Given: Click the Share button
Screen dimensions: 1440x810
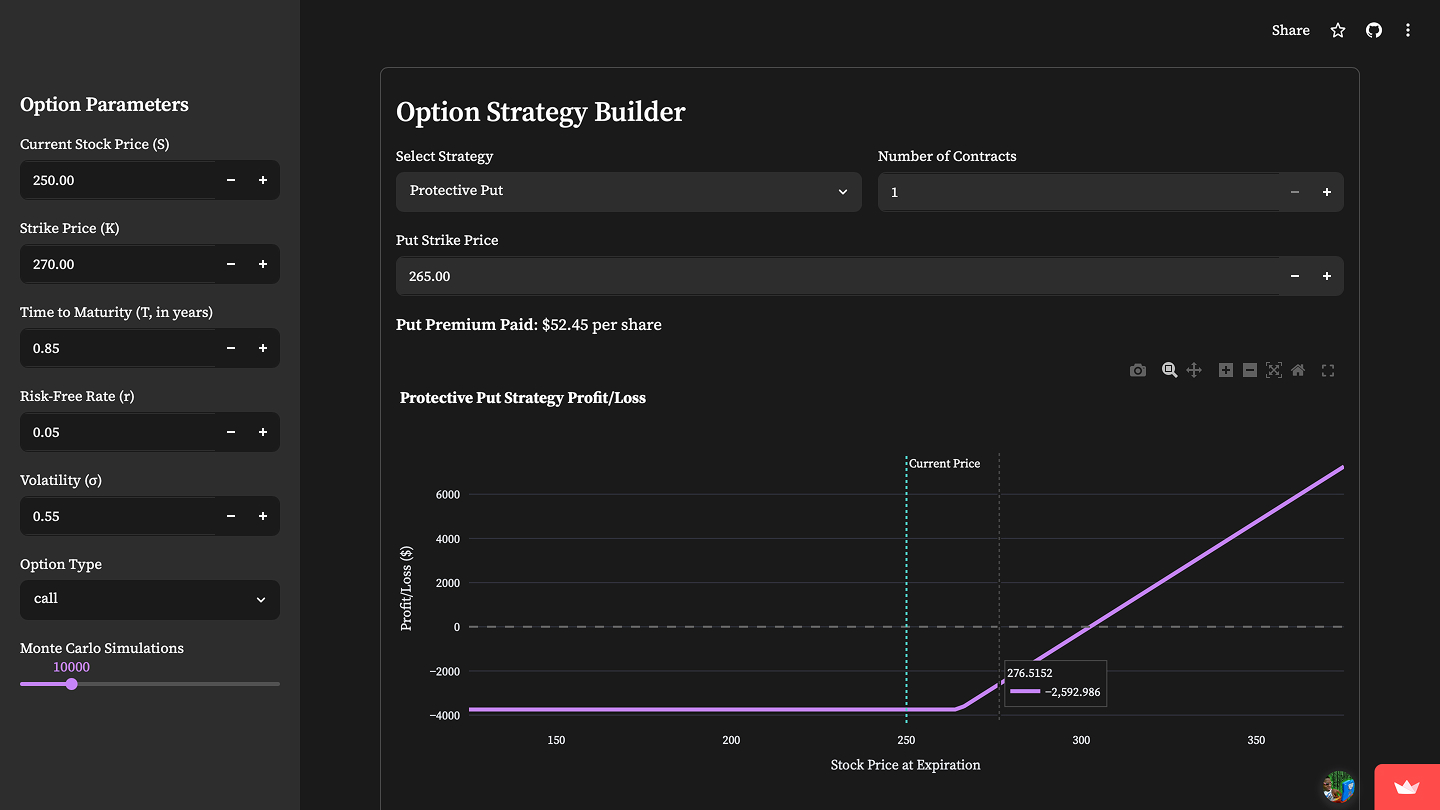Looking at the screenshot, I should point(1290,30).
